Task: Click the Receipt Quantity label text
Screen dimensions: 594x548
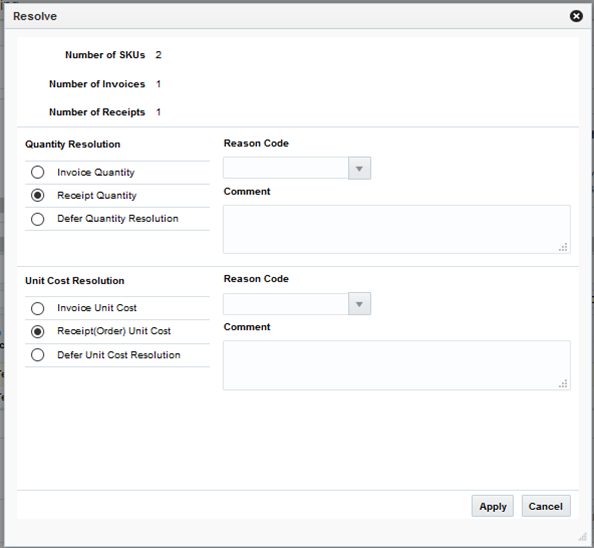Action: (x=97, y=195)
